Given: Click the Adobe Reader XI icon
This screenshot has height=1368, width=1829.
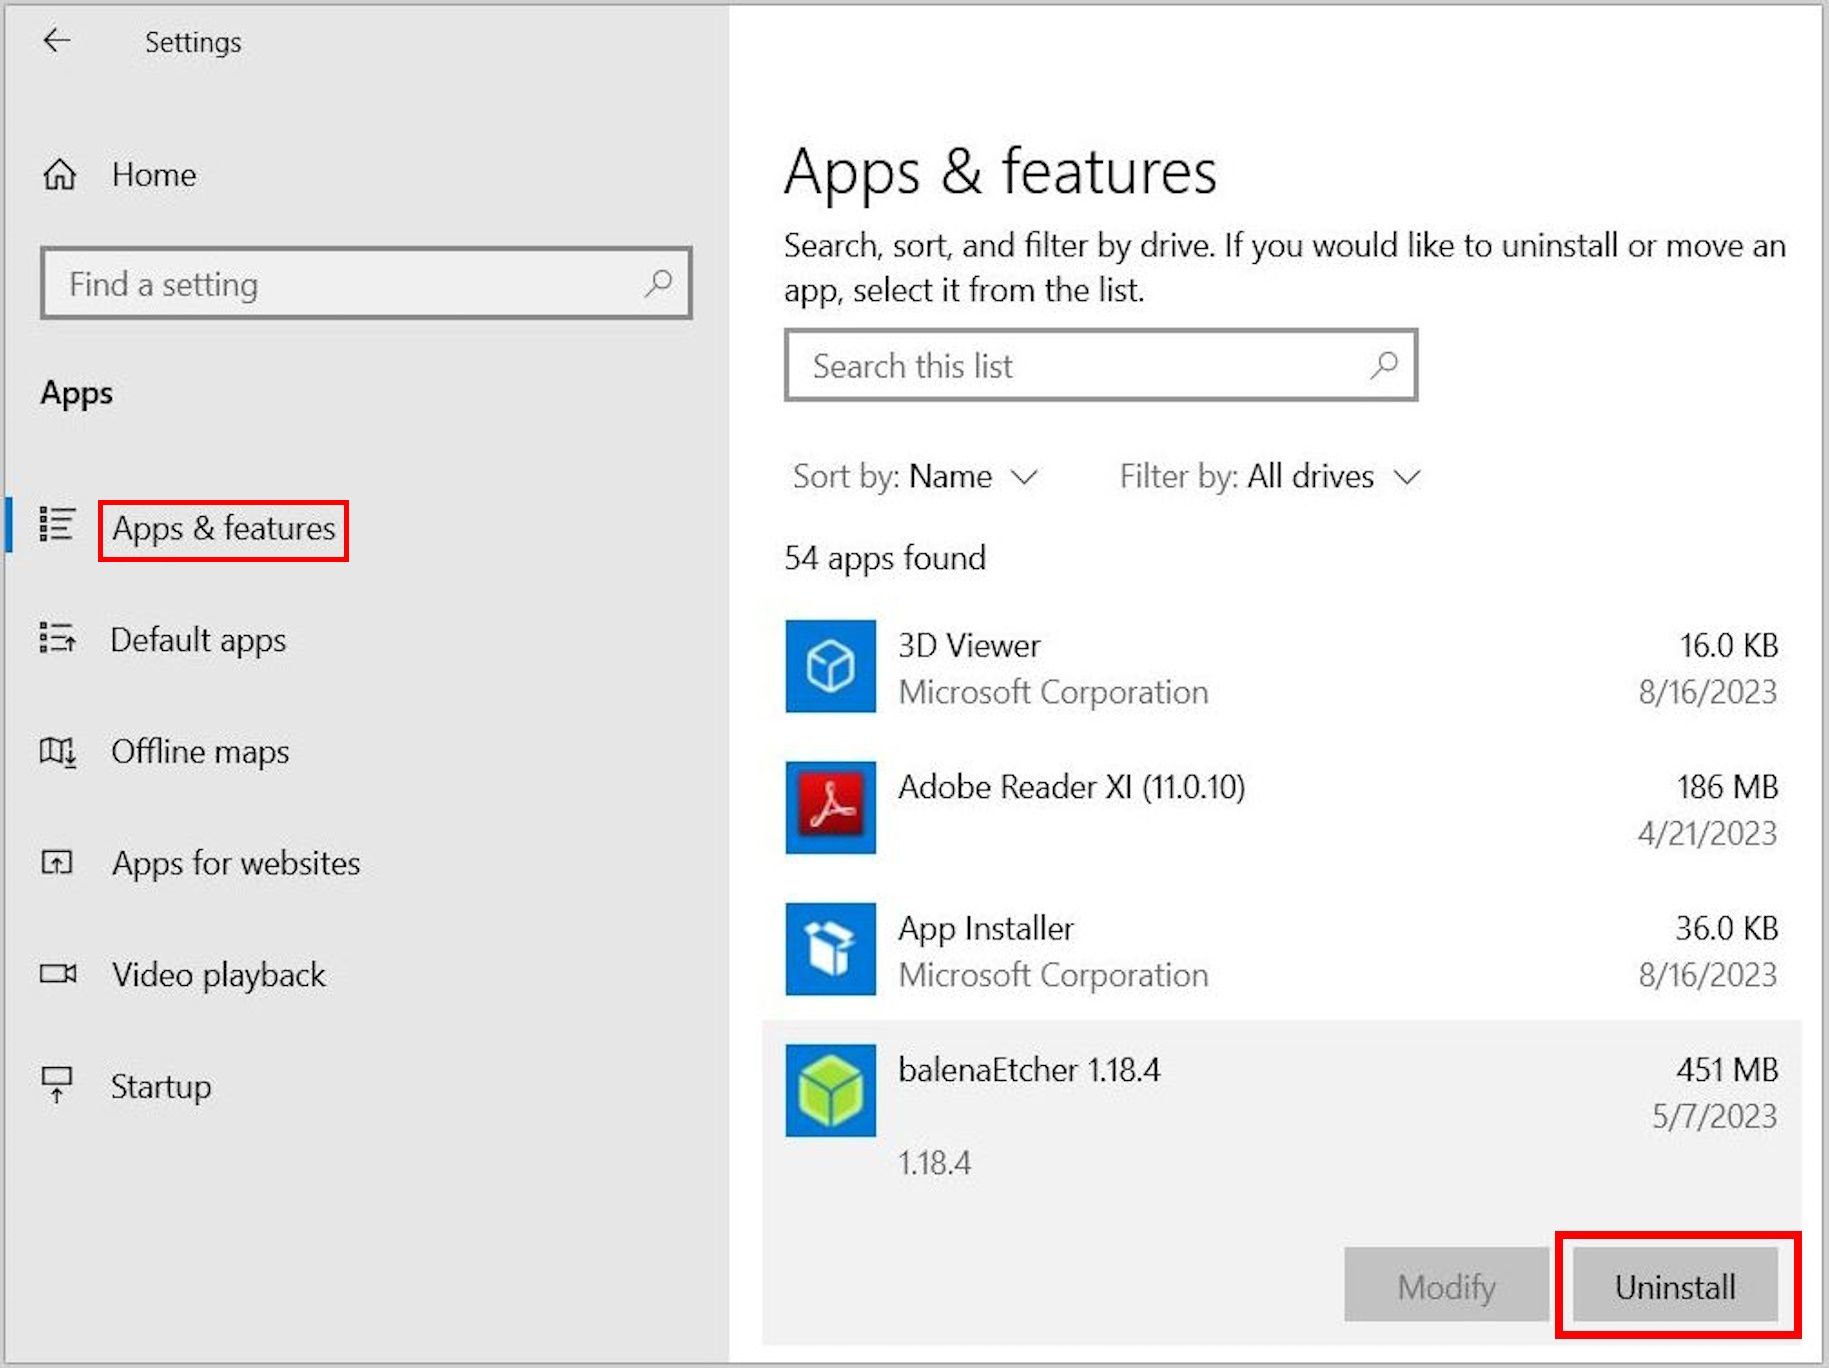Looking at the screenshot, I should pos(830,807).
